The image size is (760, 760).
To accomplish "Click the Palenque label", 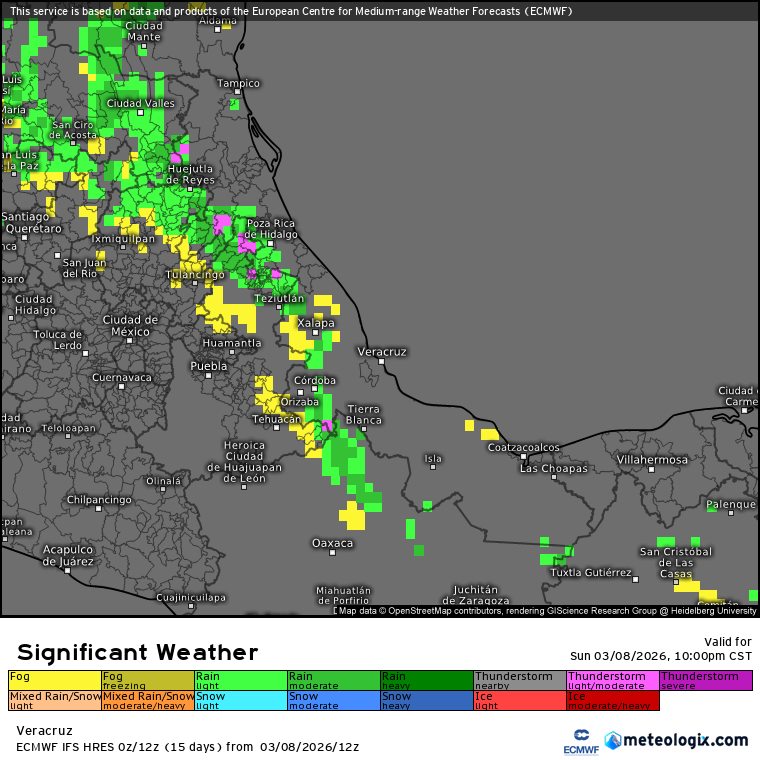I will [731, 505].
